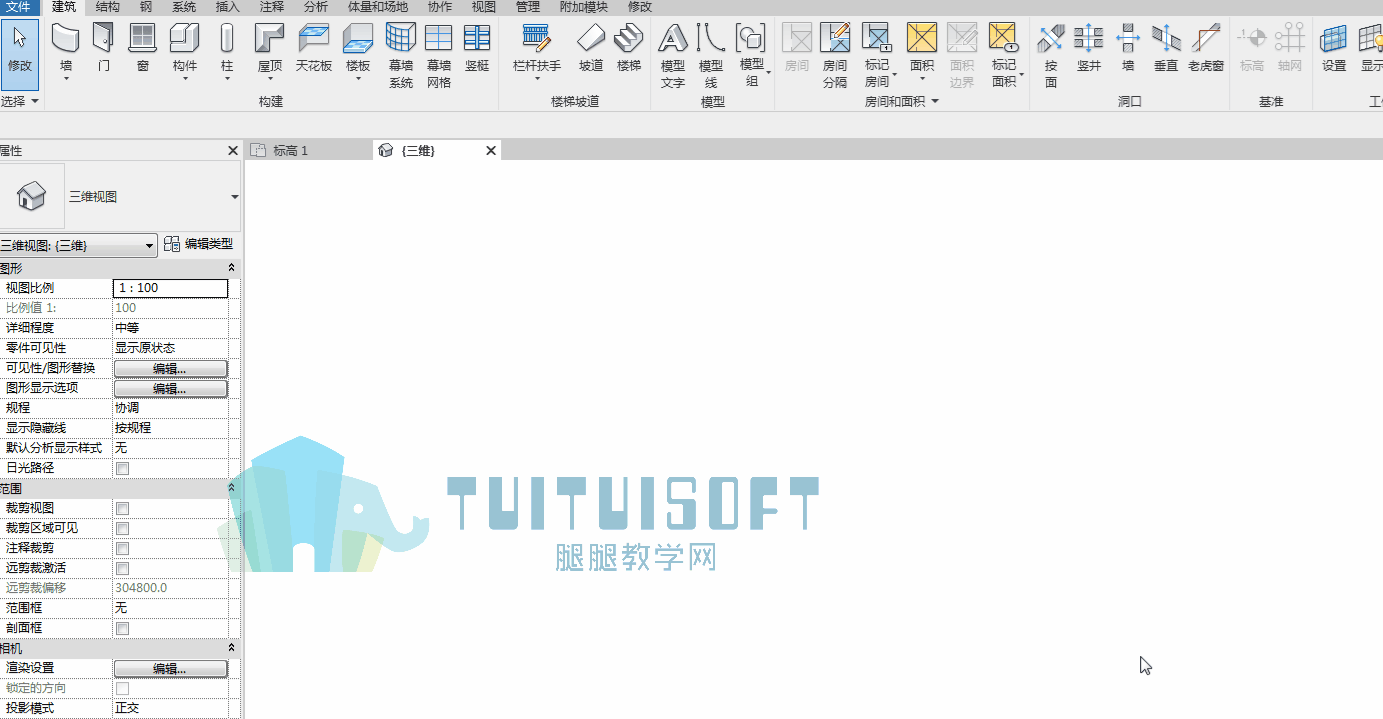Switch to the 标高 1 view tab

tap(291, 150)
